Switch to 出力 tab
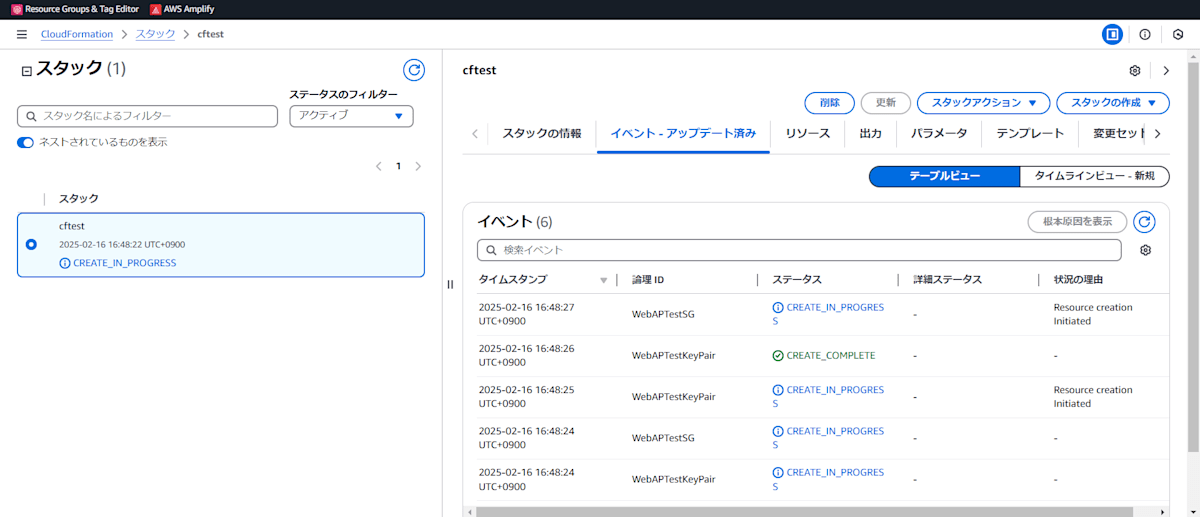 click(x=870, y=133)
